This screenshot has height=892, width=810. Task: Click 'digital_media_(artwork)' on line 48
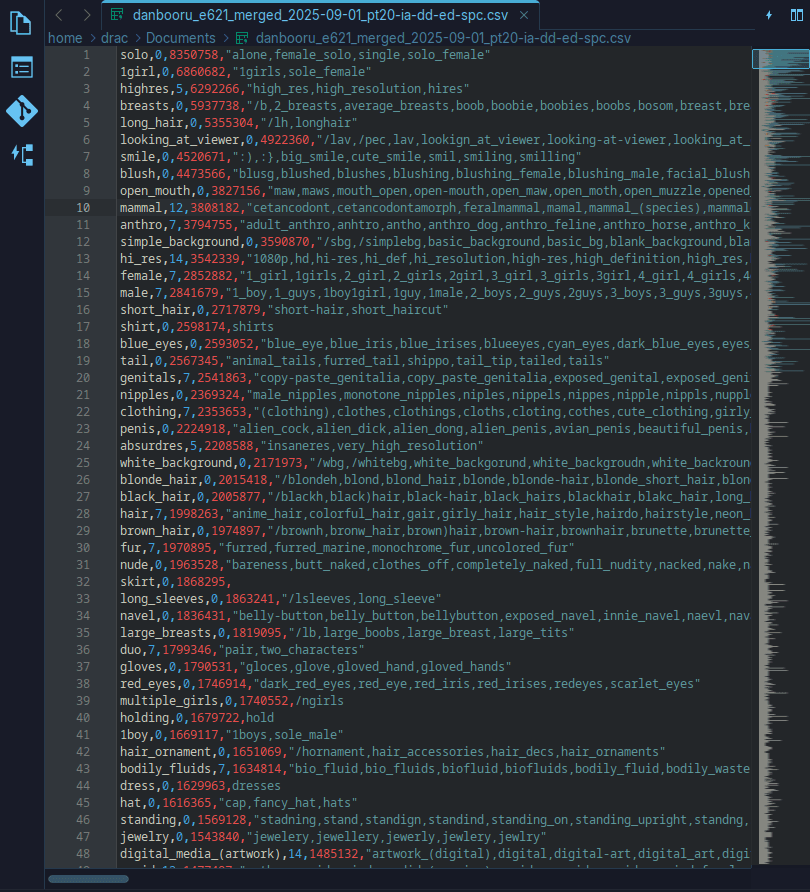click(x=200, y=853)
